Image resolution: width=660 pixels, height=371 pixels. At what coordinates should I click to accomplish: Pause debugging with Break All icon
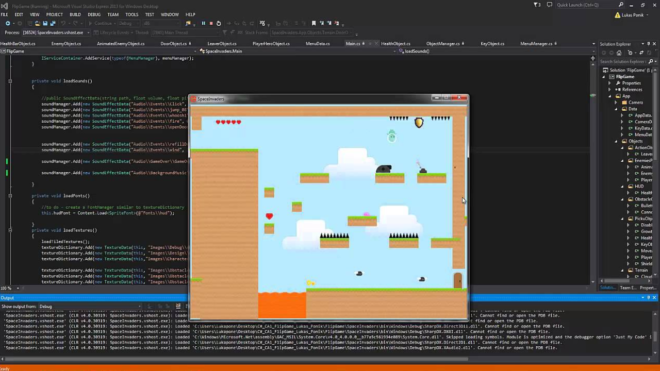[x=203, y=24]
